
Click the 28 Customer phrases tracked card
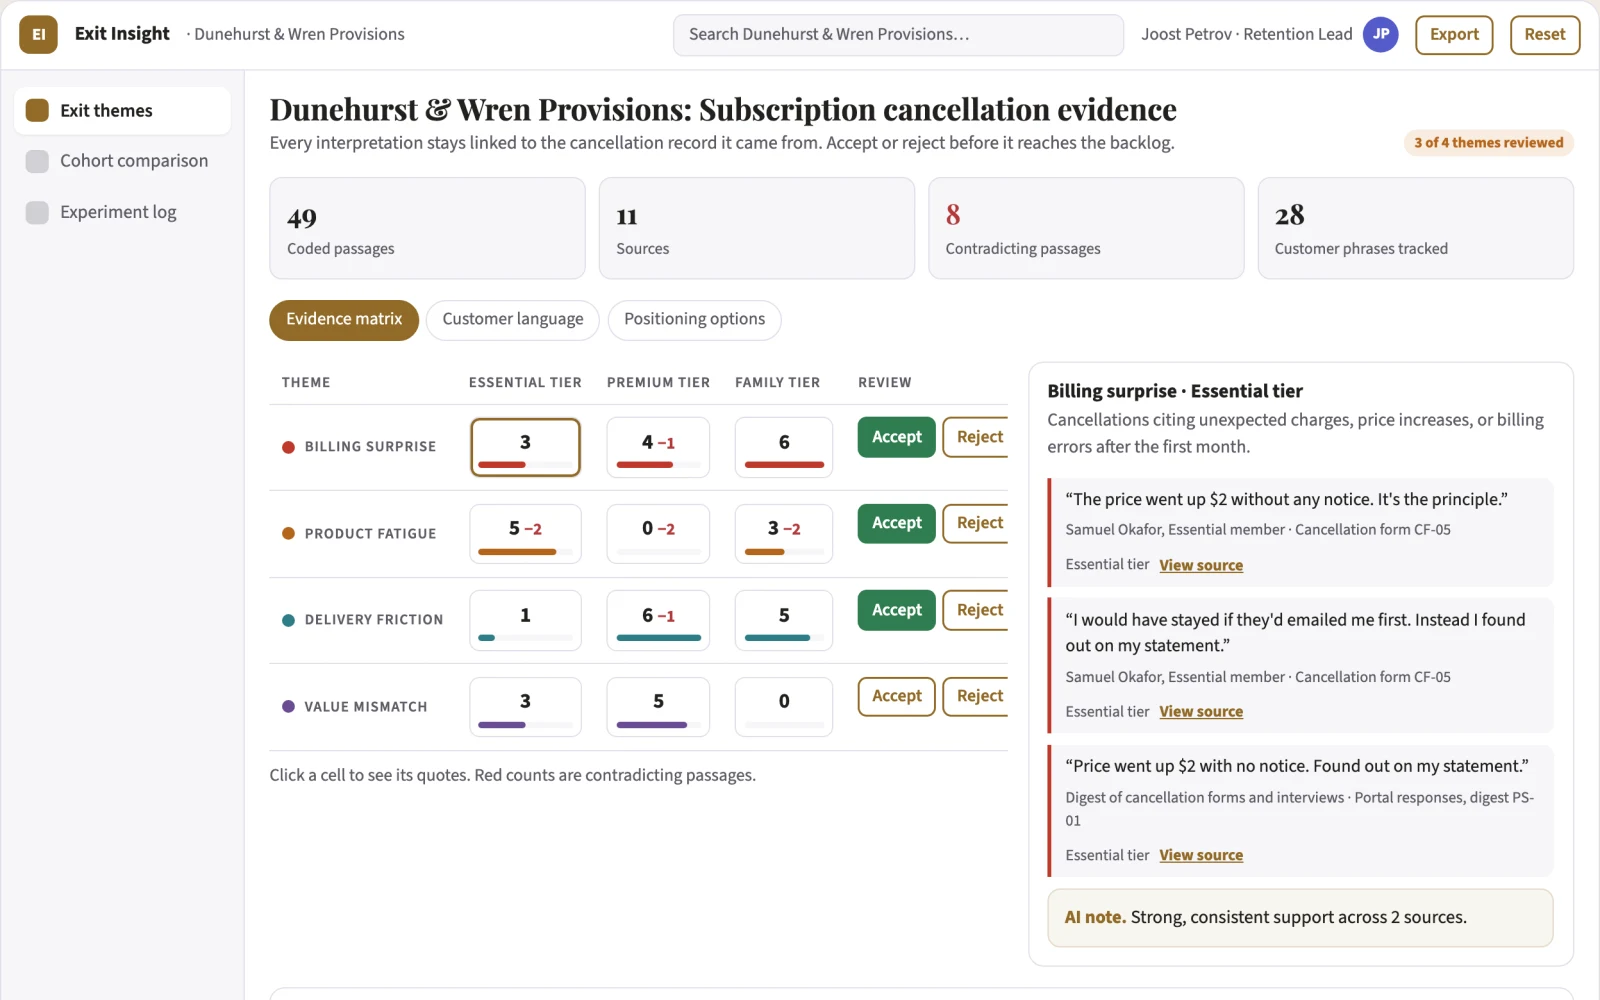(1415, 228)
